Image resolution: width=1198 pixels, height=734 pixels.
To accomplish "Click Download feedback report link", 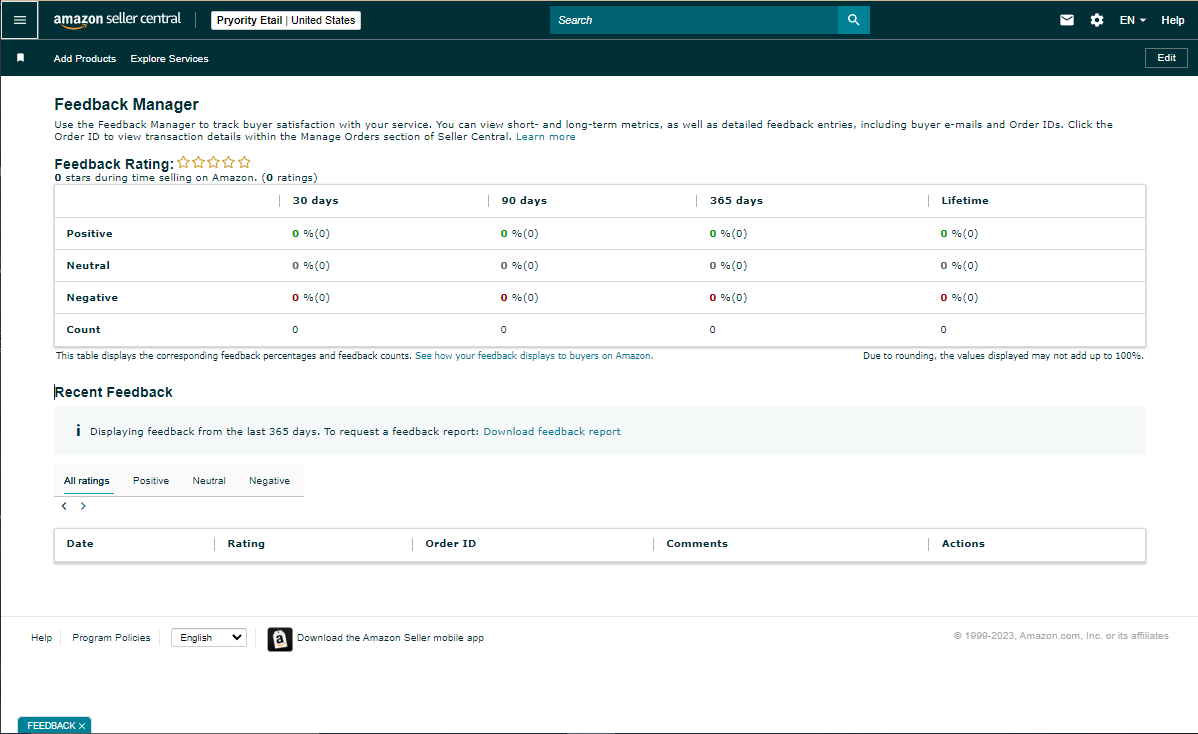I will point(552,432).
